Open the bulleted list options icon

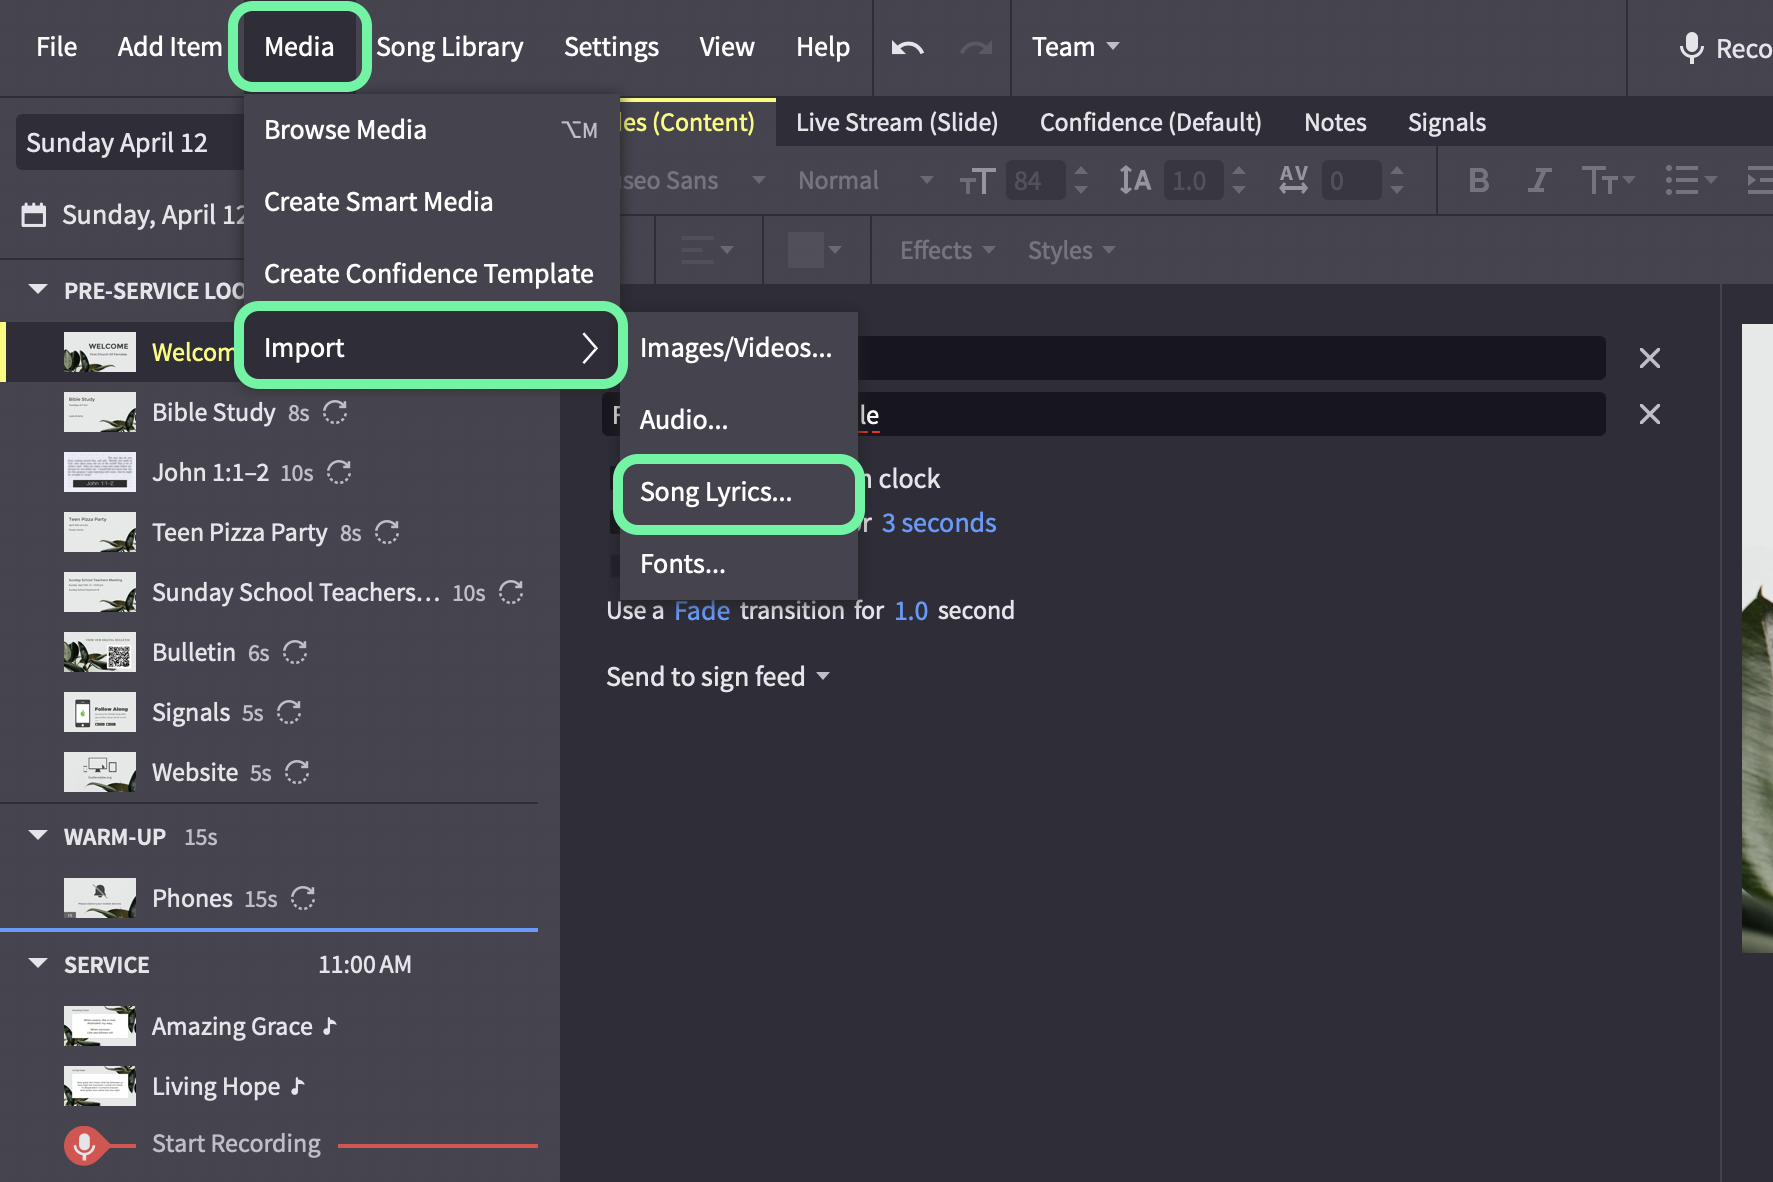pyautogui.click(x=1690, y=181)
